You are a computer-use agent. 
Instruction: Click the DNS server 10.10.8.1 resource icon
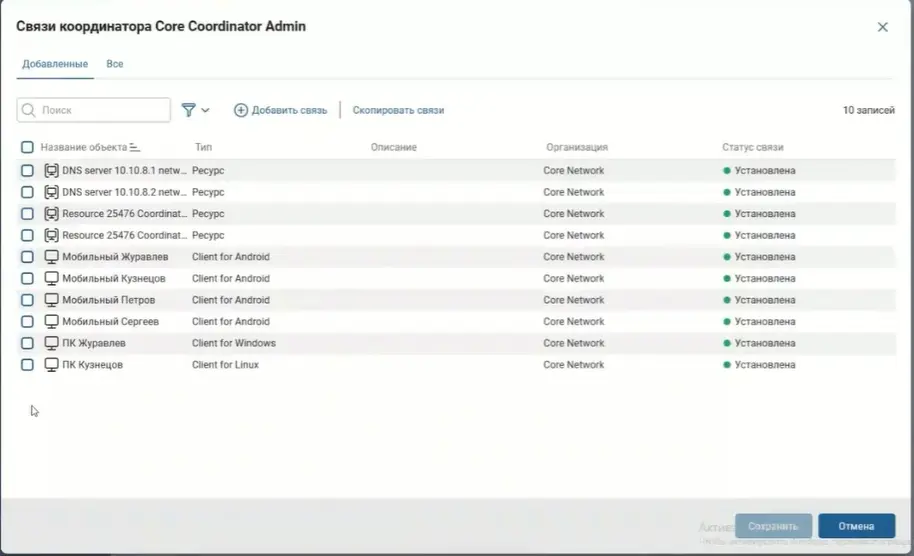pyautogui.click(x=52, y=171)
